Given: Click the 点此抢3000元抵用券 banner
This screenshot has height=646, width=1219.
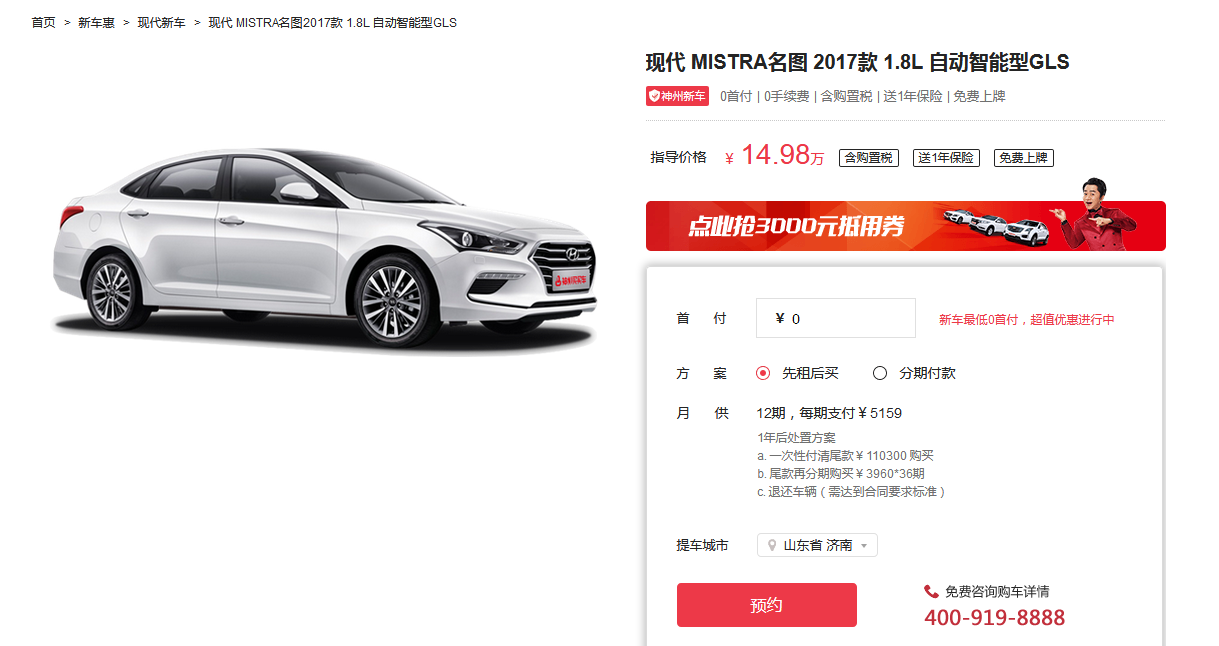Looking at the screenshot, I should 905,226.
